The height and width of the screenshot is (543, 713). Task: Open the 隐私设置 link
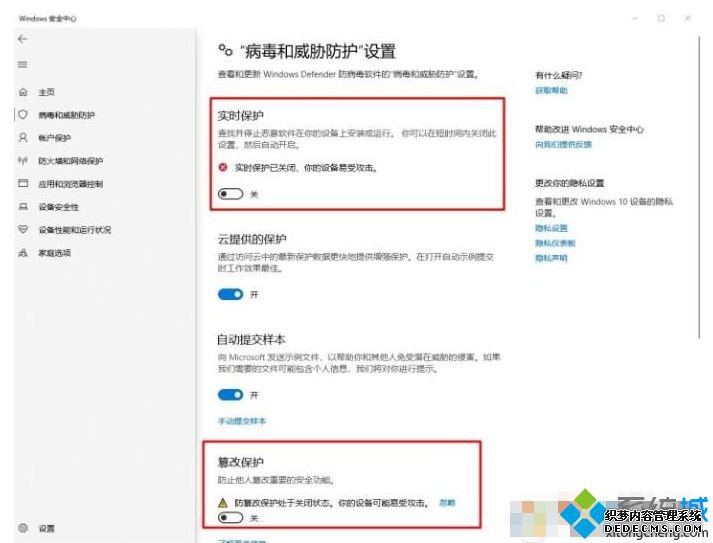click(551, 228)
